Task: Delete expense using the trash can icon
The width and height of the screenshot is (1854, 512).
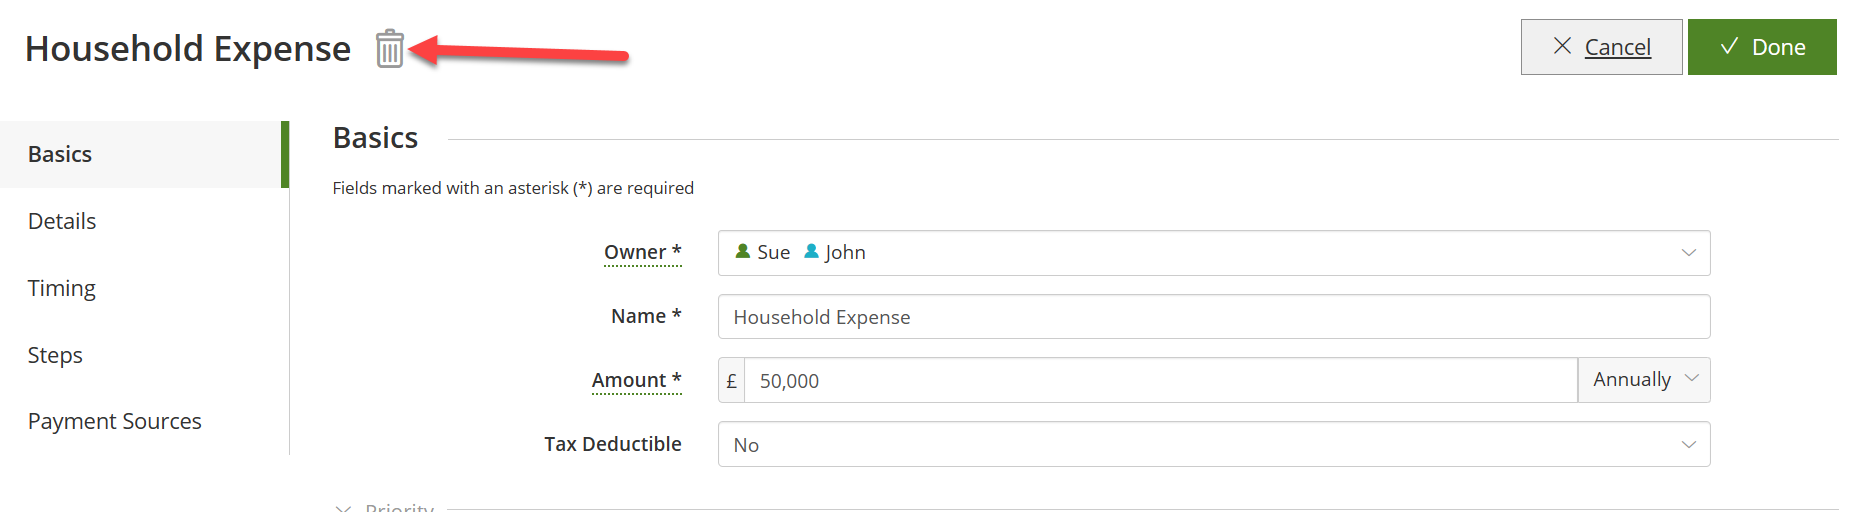Action: point(390,48)
